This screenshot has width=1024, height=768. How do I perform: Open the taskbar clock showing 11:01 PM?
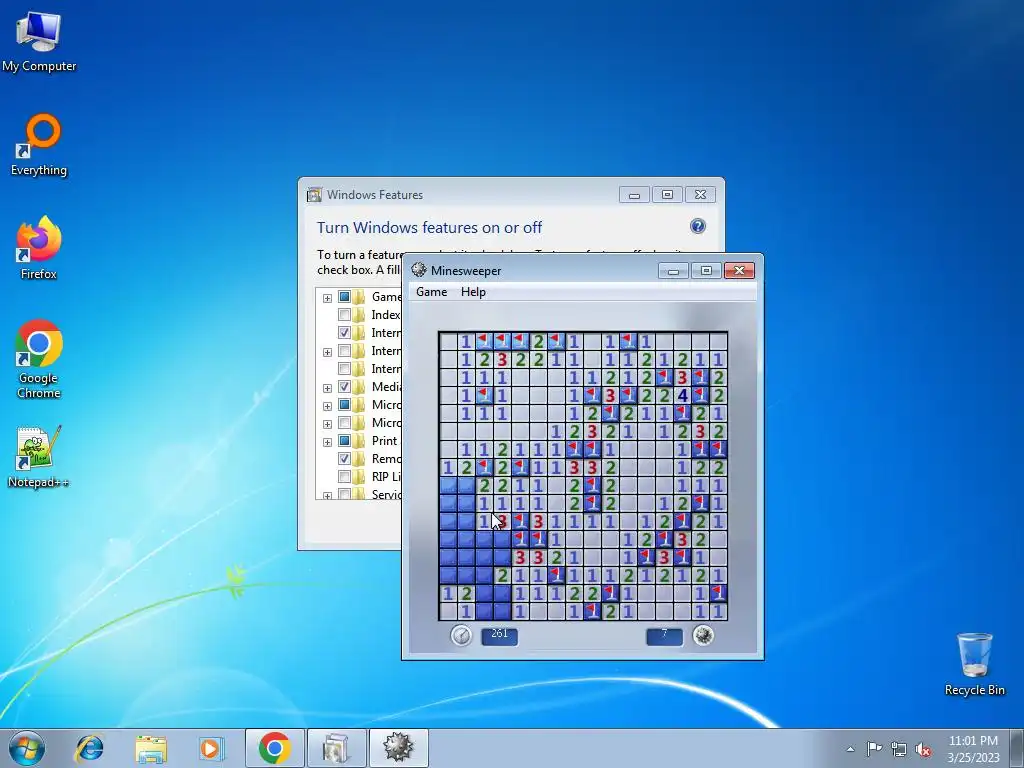(x=973, y=749)
